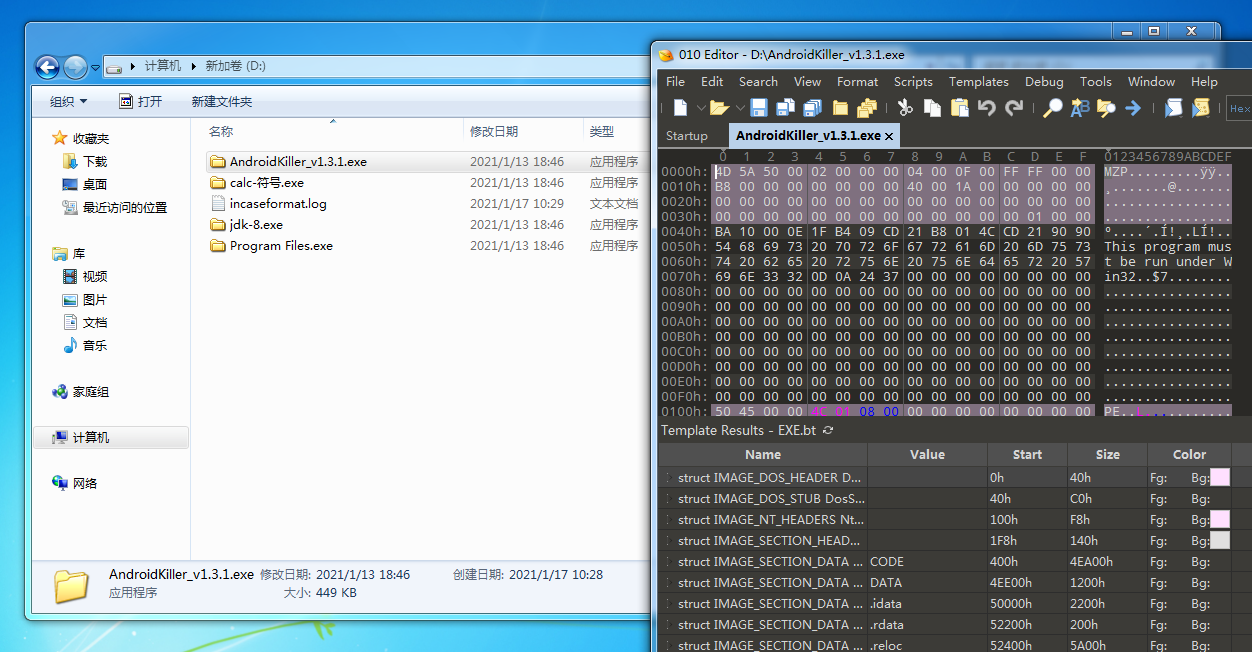Screen dimensions: 1252x652
Task: Click the Open File folder icon
Action: [718, 108]
